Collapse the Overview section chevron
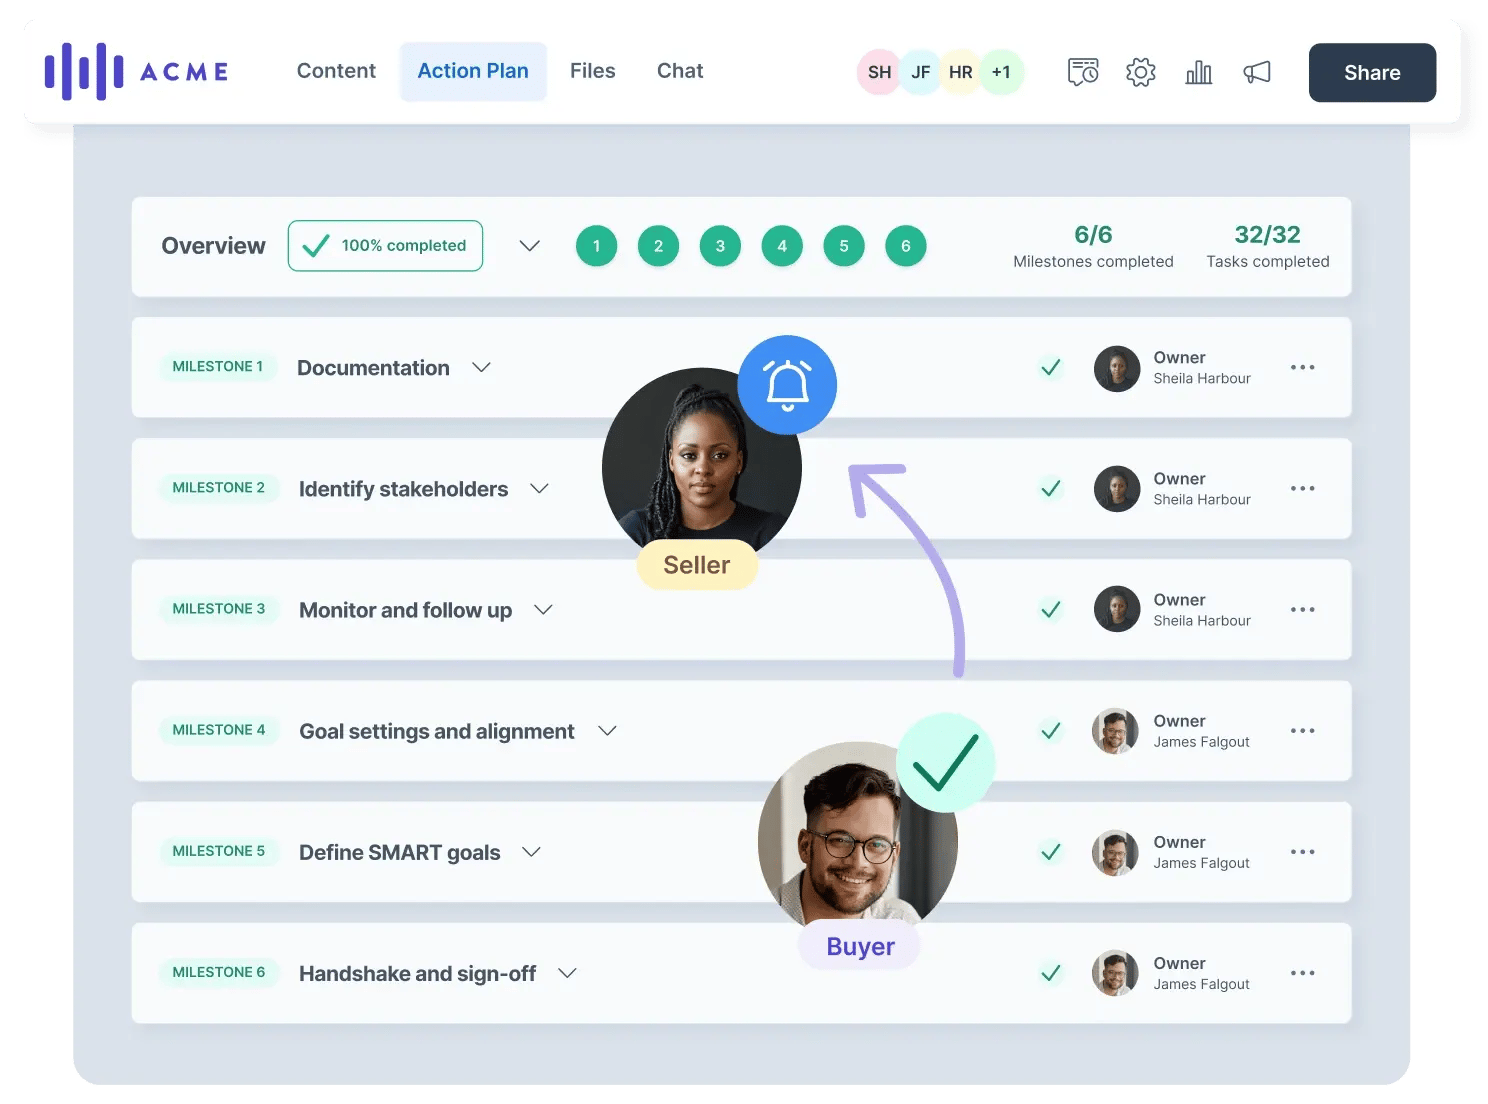Image resolution: width=1488 pixels, height=1104 pixels. coord(530,246)
